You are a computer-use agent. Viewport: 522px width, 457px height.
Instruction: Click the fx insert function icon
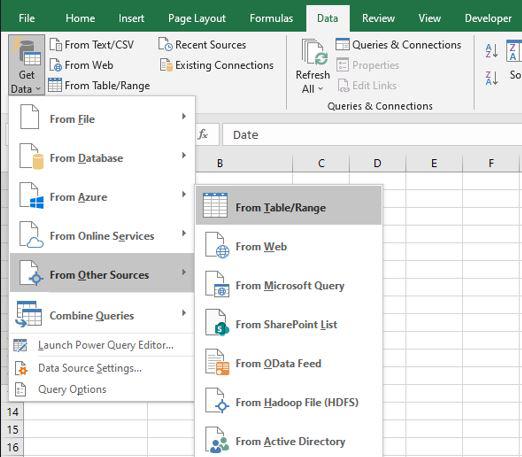pos(203,135)
